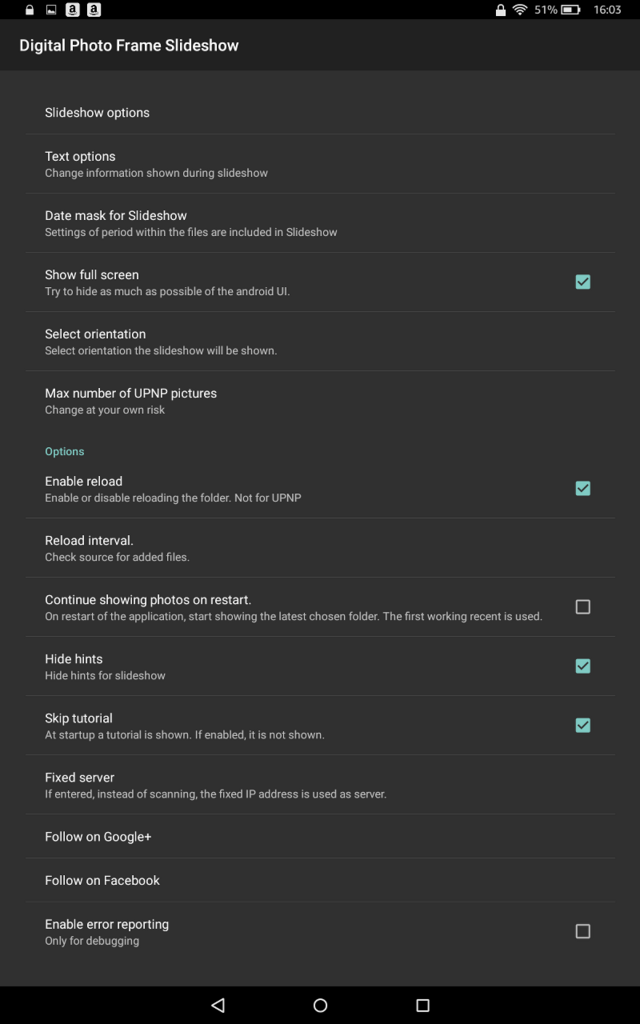Tap the recent apps square icon
This screenshot has width=640, height=1024.
tap(423, 1004)
